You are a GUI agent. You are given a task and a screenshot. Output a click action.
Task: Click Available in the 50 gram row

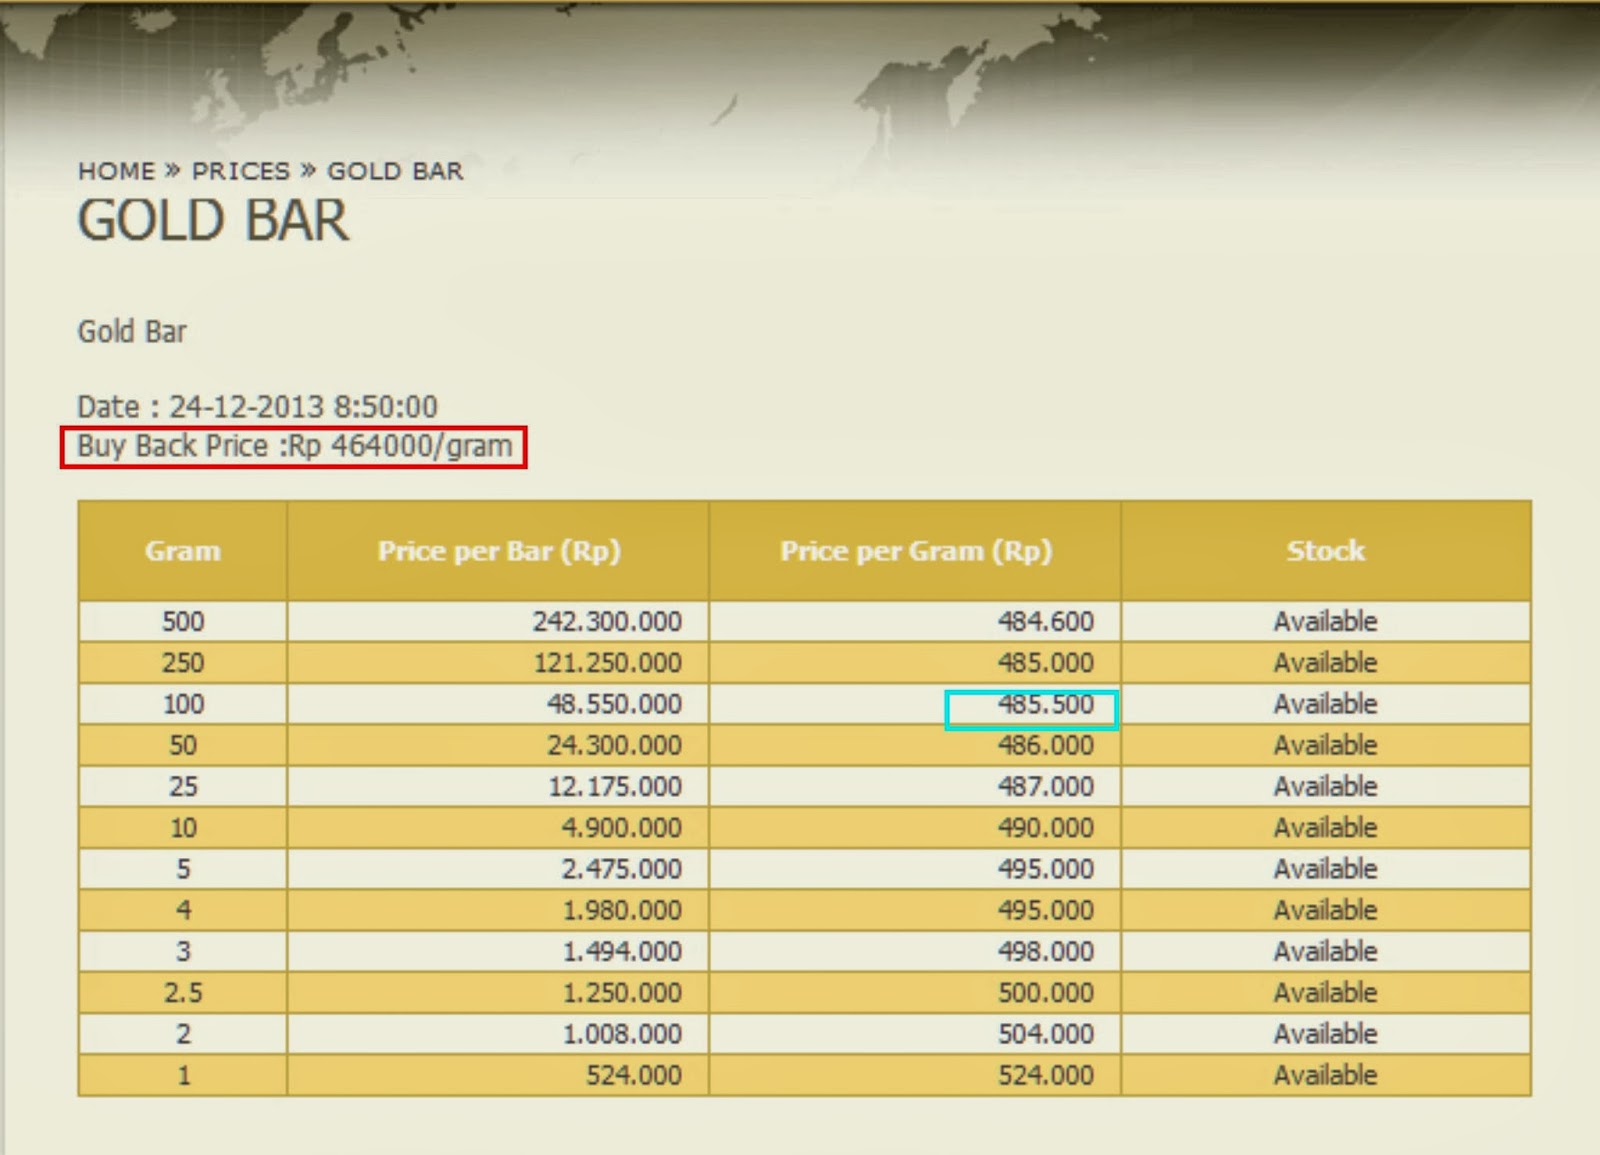tap(1326, 745)
